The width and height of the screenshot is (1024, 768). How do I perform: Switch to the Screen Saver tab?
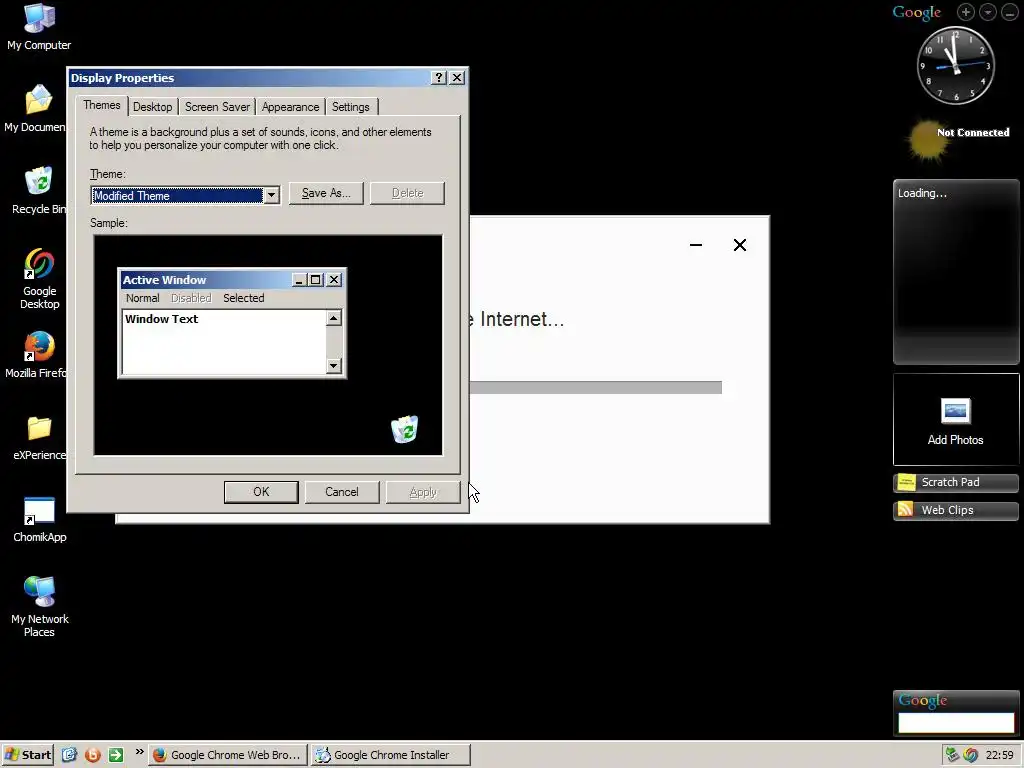pos(217,107)
